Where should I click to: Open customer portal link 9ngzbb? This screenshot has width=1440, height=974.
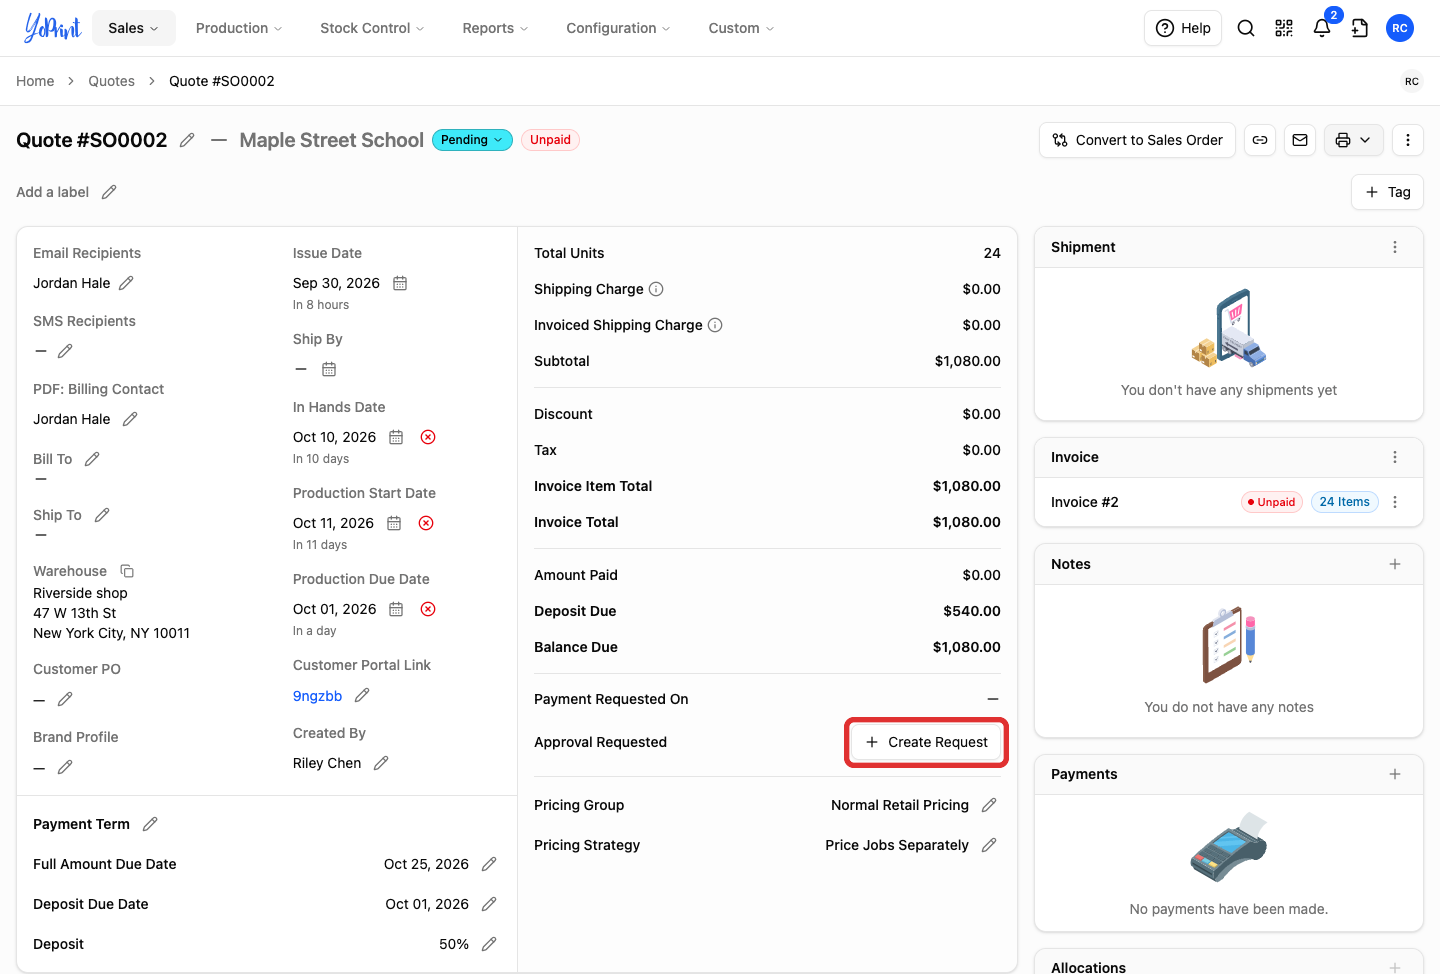[317, 696]
